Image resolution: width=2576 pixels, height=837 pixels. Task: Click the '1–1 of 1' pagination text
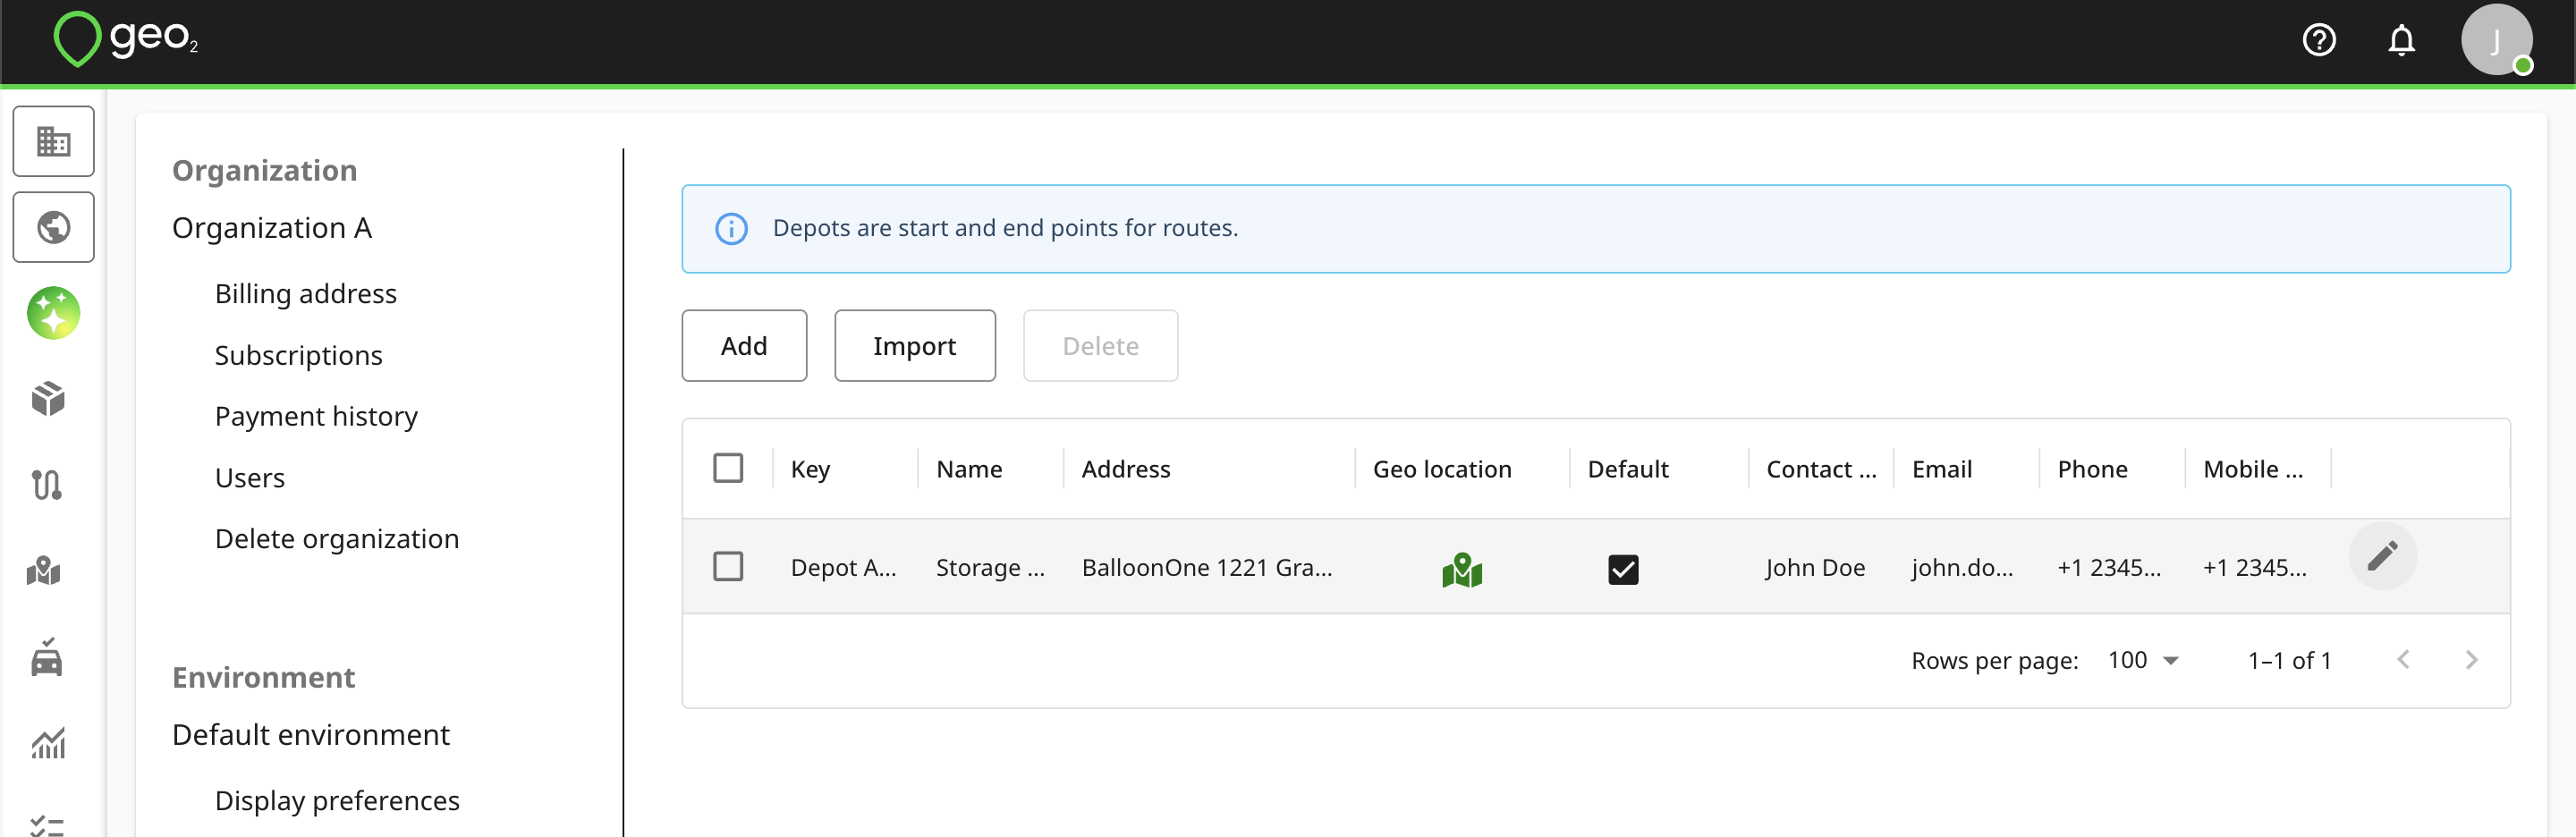pos(2289,661)
